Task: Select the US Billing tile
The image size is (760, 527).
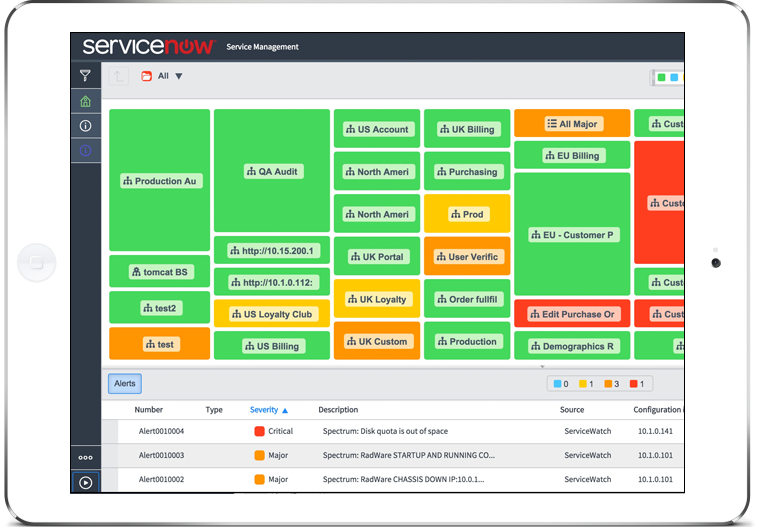Action: (272, 346)
